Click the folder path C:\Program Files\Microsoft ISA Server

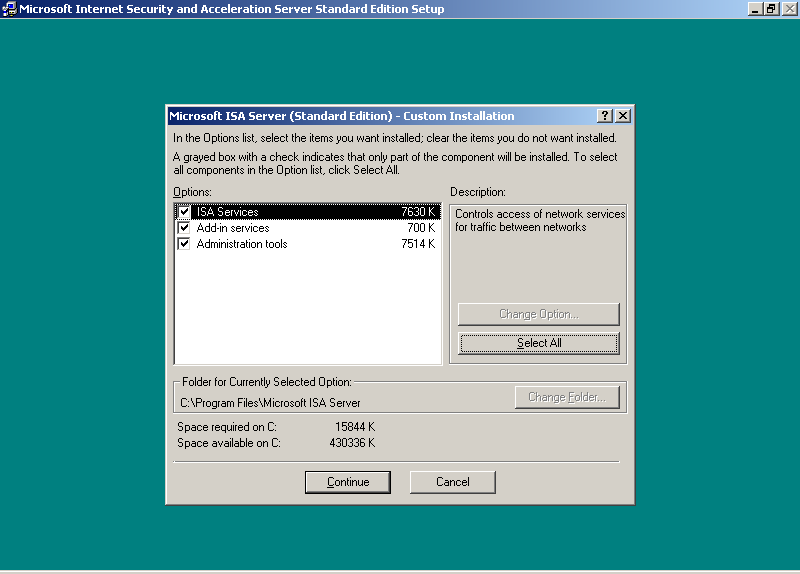pos(270,403)
